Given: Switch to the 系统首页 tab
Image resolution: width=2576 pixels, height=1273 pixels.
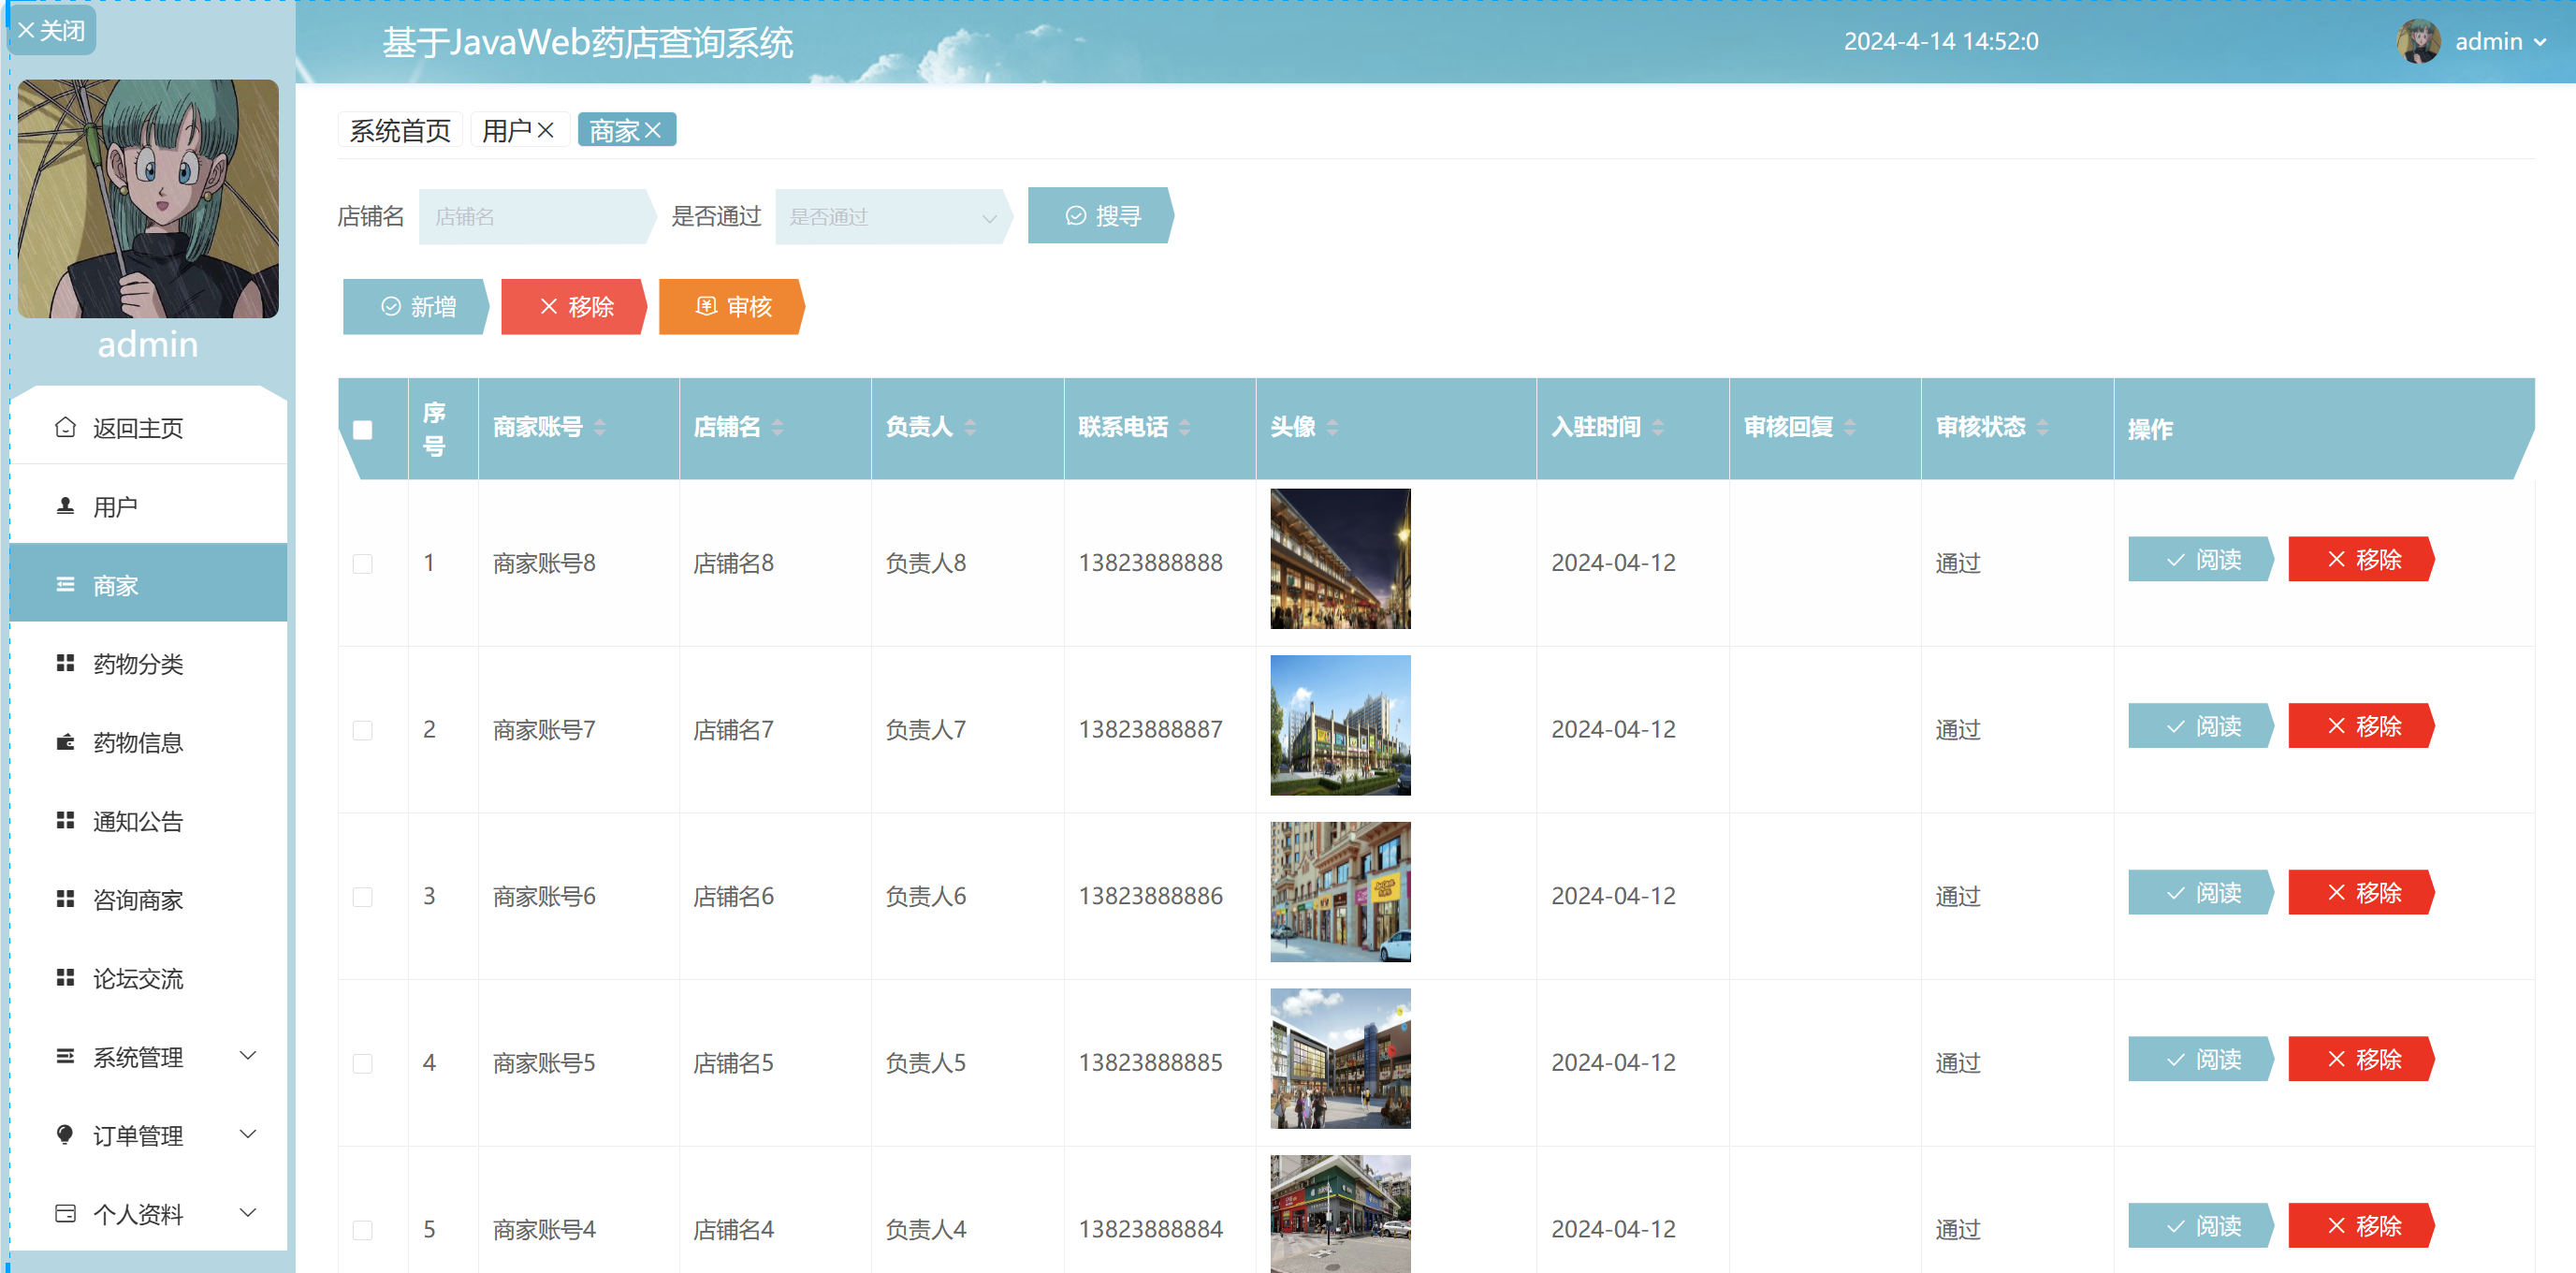Looking at the screenshot, I should (x=400, y=130).
